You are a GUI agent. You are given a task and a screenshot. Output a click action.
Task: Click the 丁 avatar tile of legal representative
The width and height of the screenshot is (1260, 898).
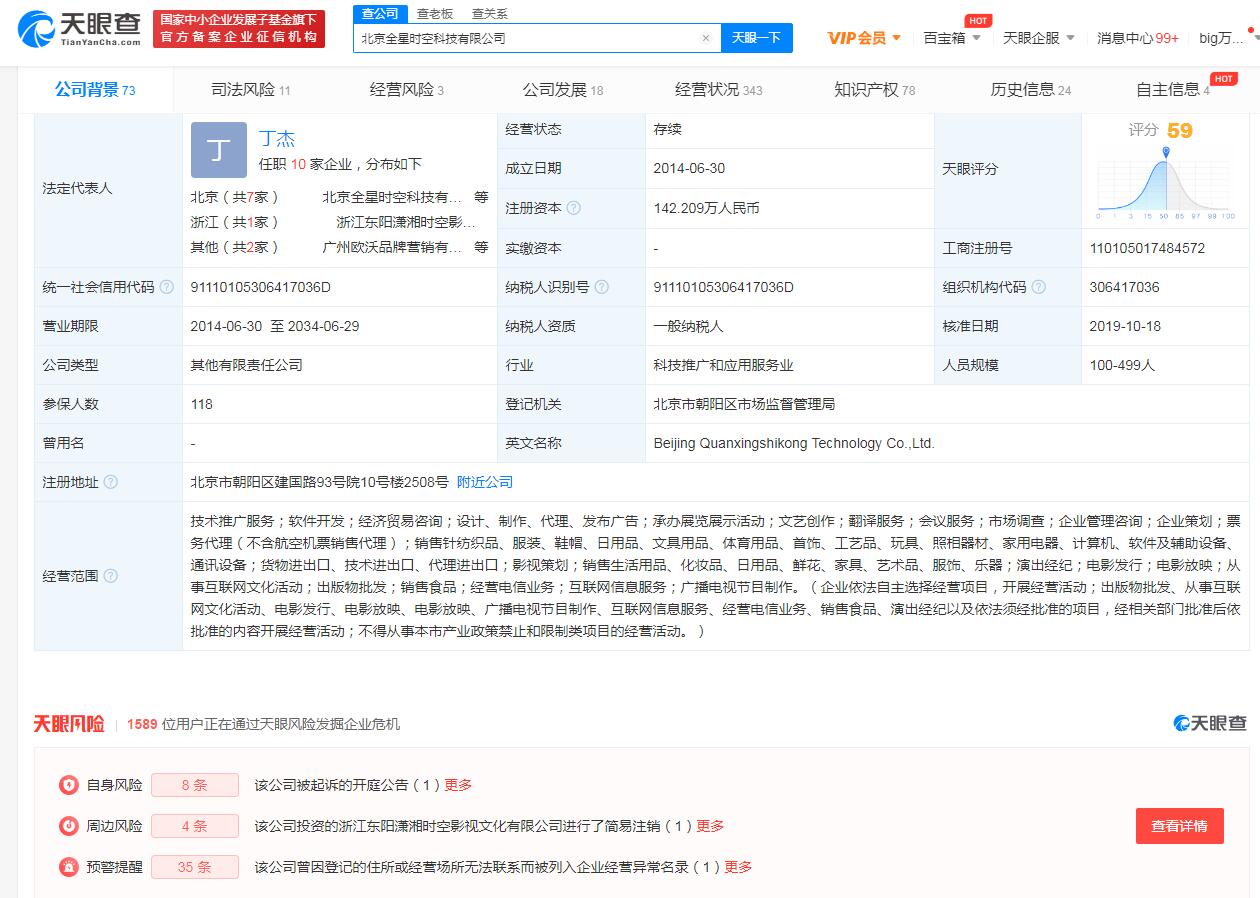(219, 150)
